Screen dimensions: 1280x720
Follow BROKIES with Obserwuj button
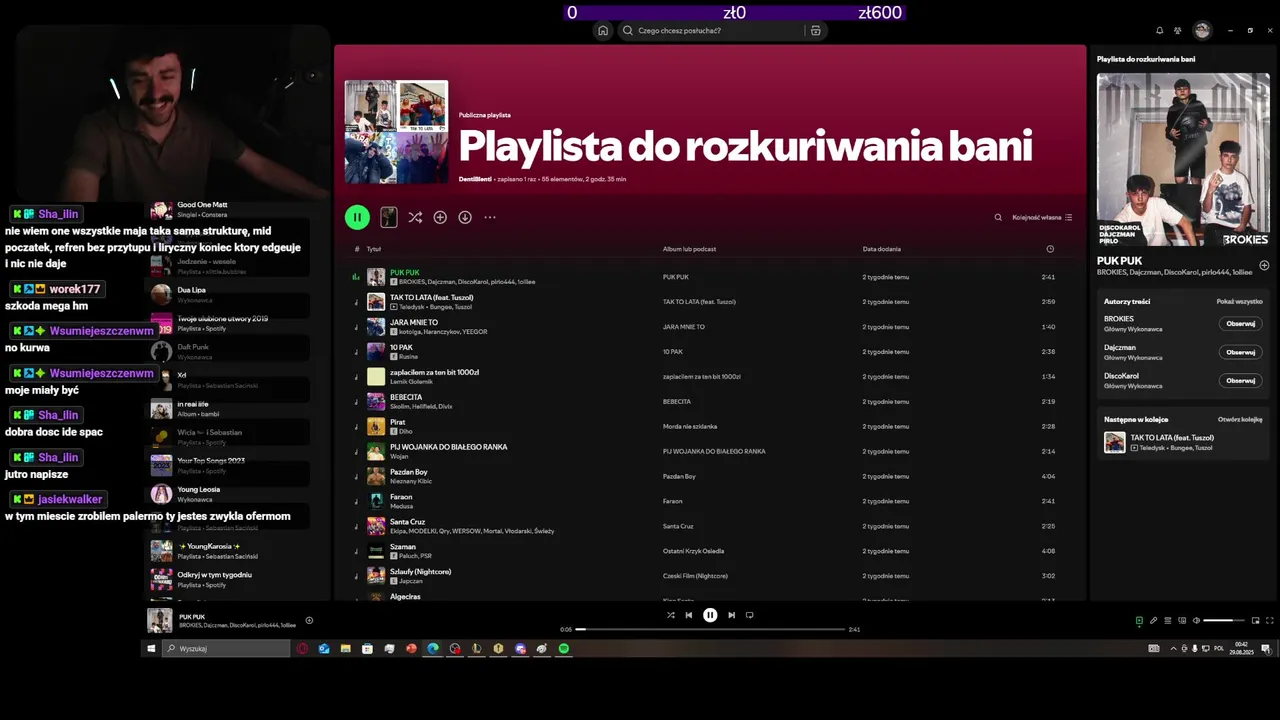click(1241, 323)
